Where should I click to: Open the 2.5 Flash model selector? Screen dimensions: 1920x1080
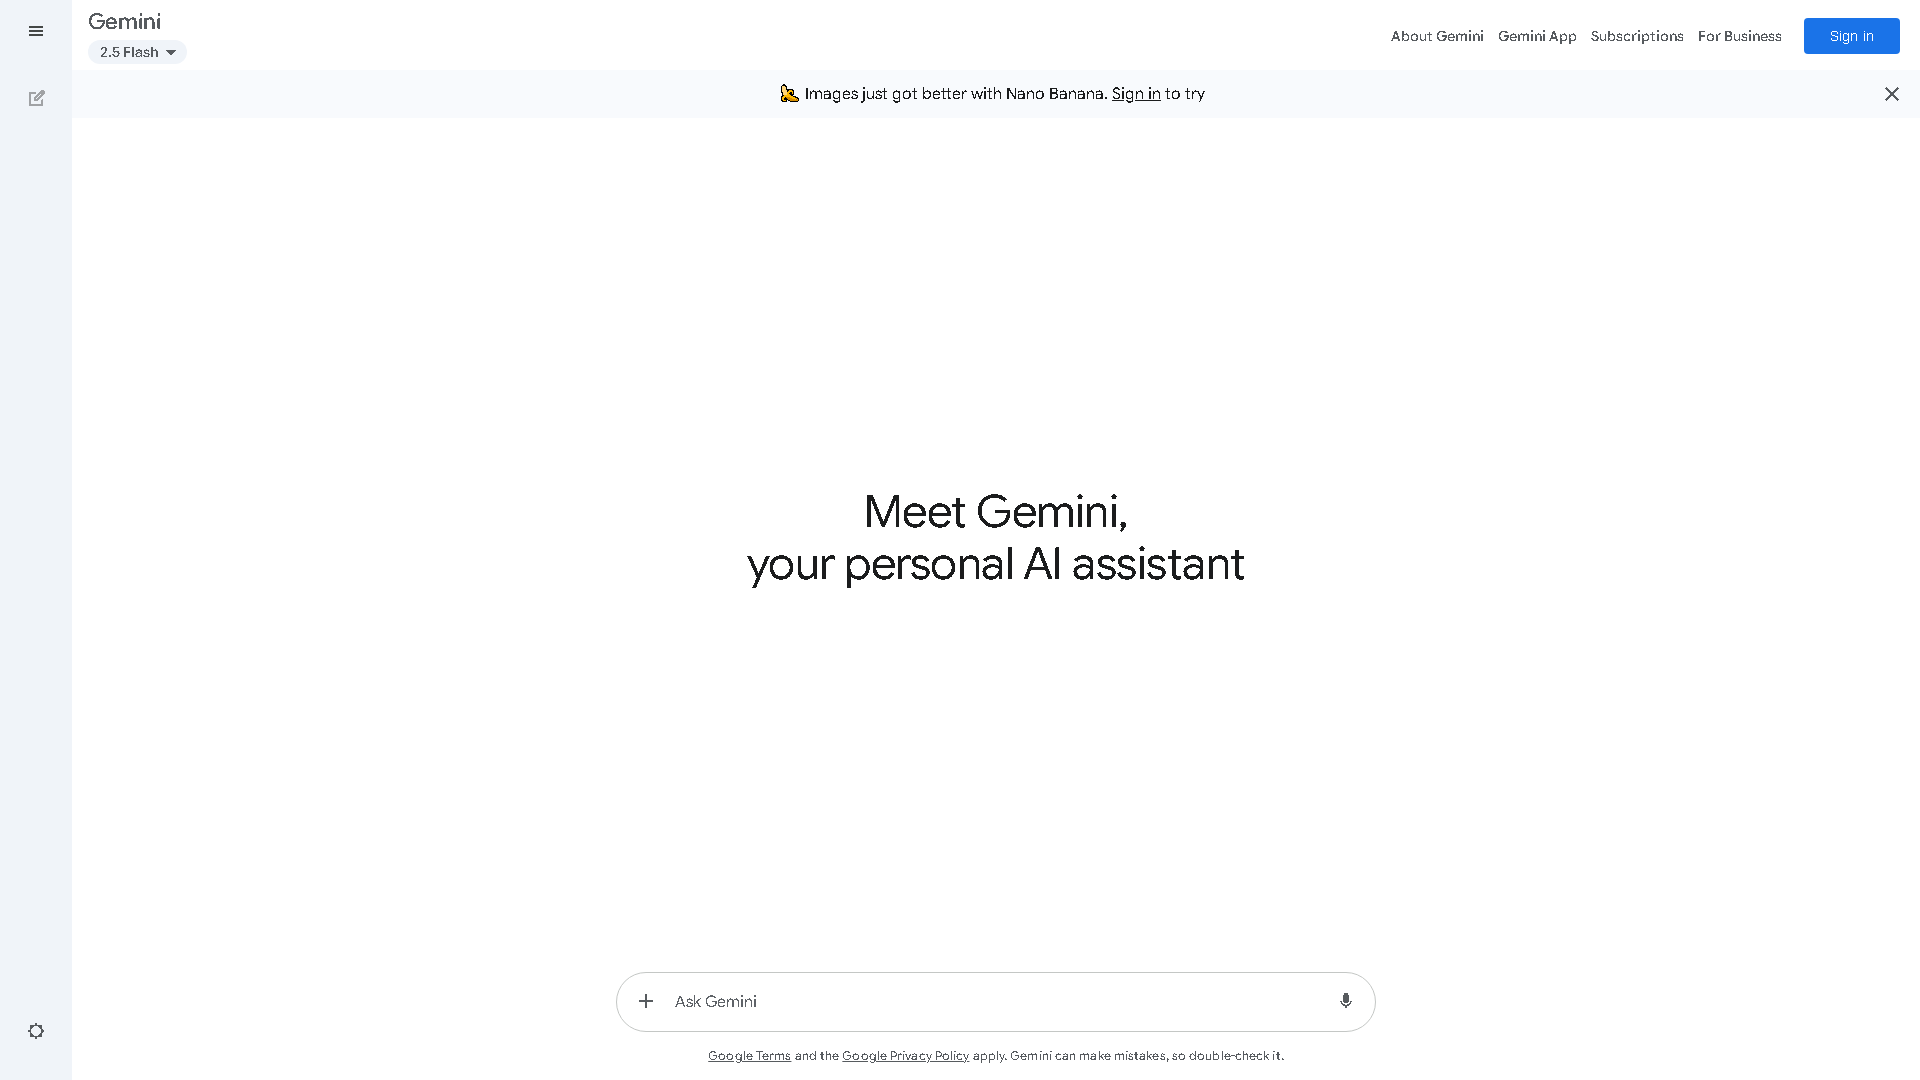tap(137, 52)
